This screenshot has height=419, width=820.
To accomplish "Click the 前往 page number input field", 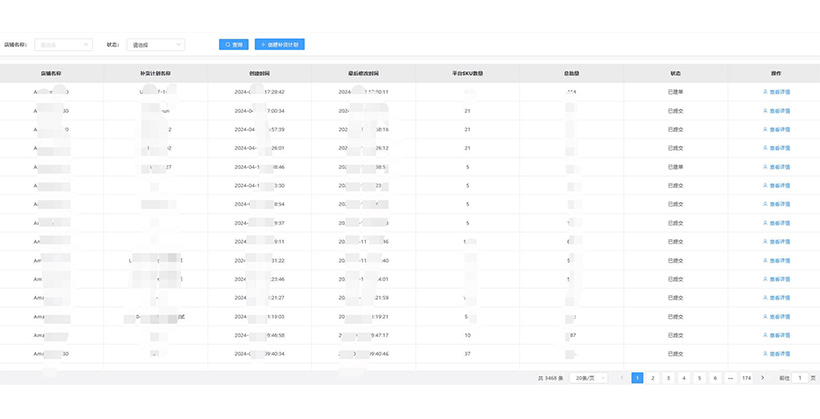I will tap(799, 378).
